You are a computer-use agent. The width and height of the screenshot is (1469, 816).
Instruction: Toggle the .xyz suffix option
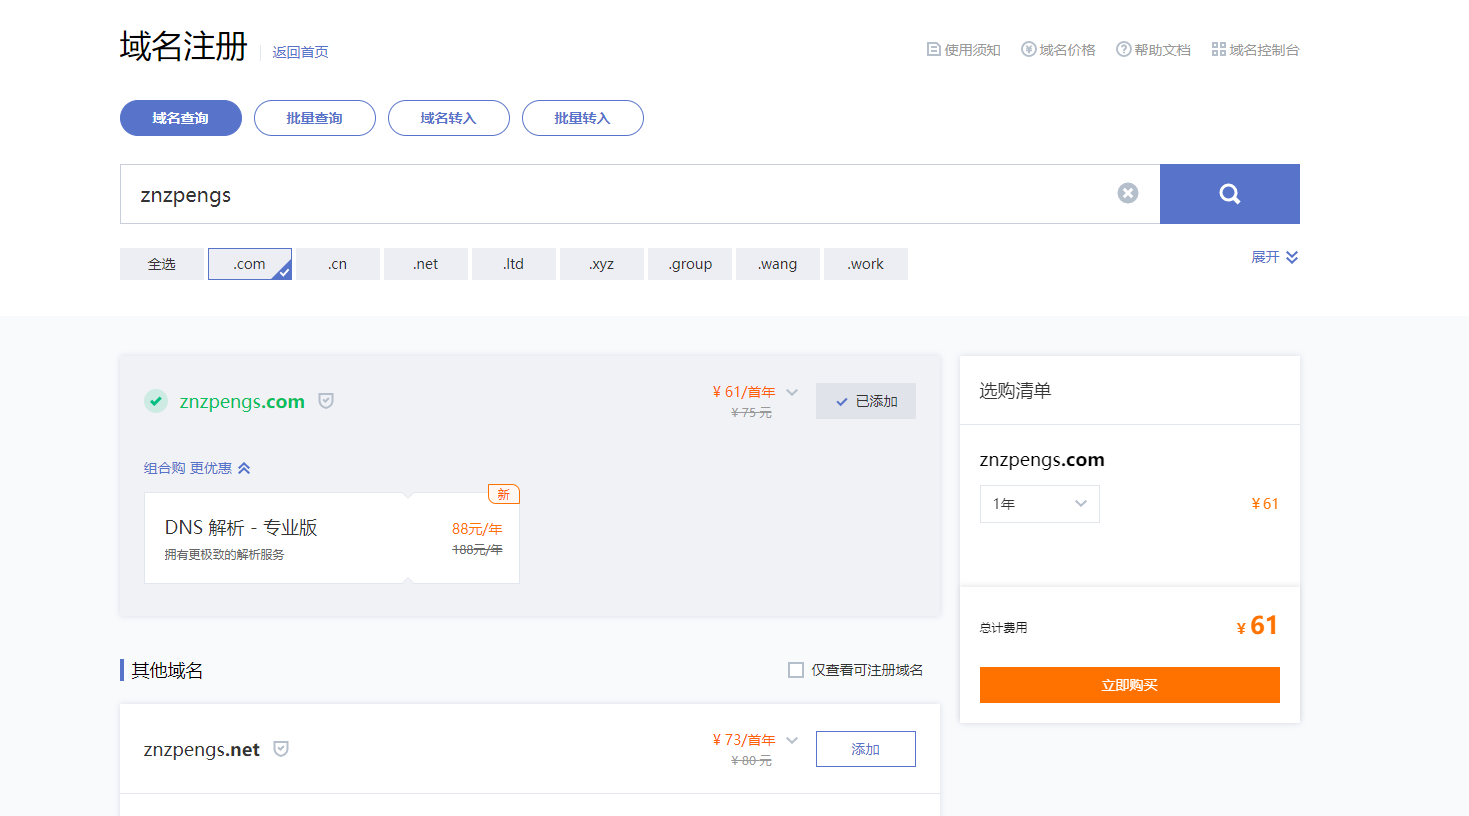tap(602, 264)
